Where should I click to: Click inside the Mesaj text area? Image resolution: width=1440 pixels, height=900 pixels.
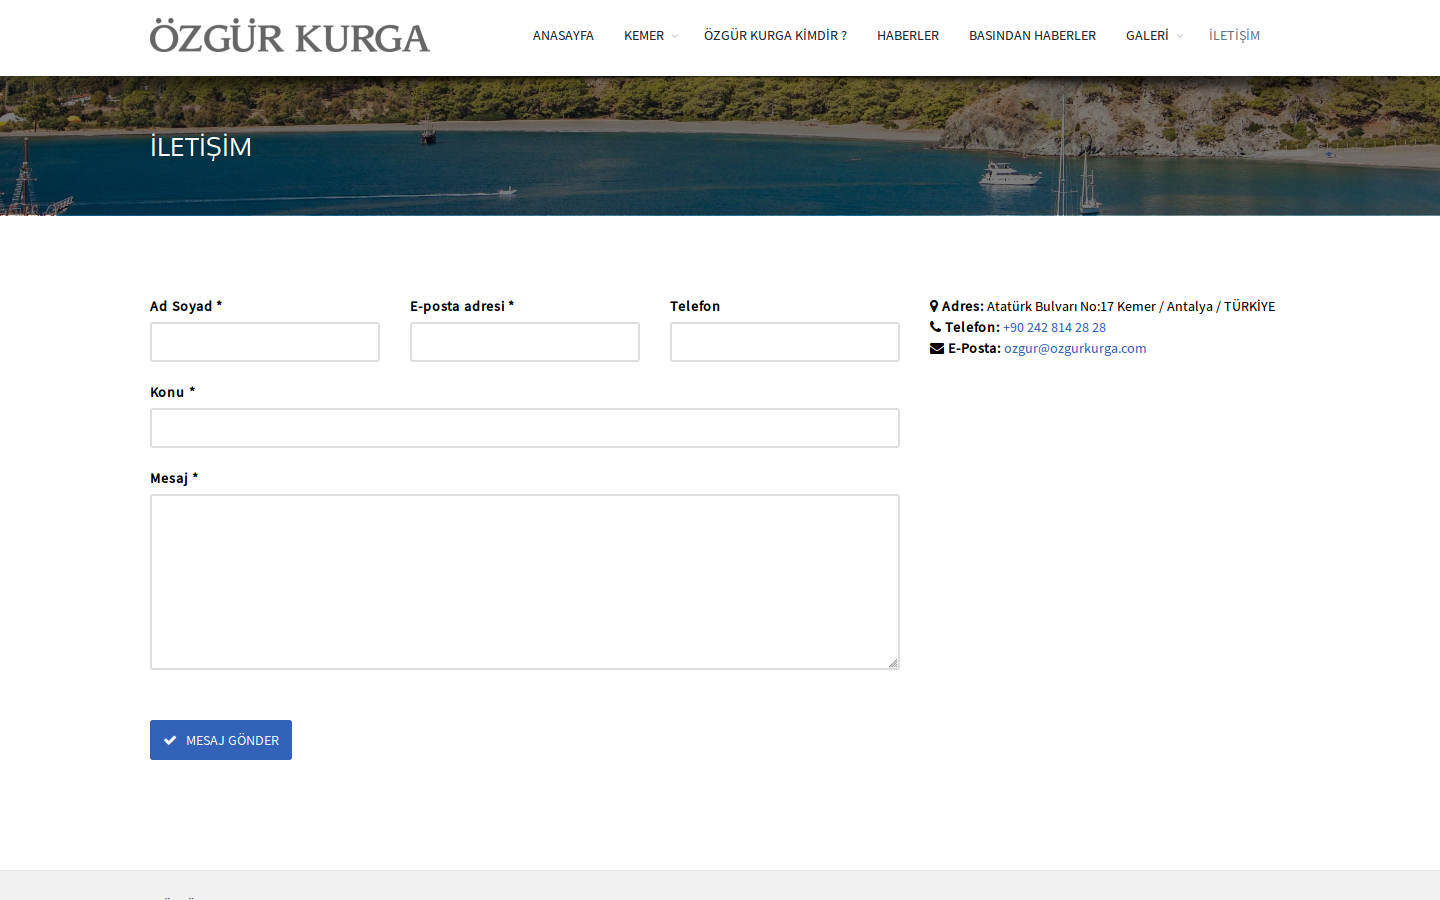[525, 582]
